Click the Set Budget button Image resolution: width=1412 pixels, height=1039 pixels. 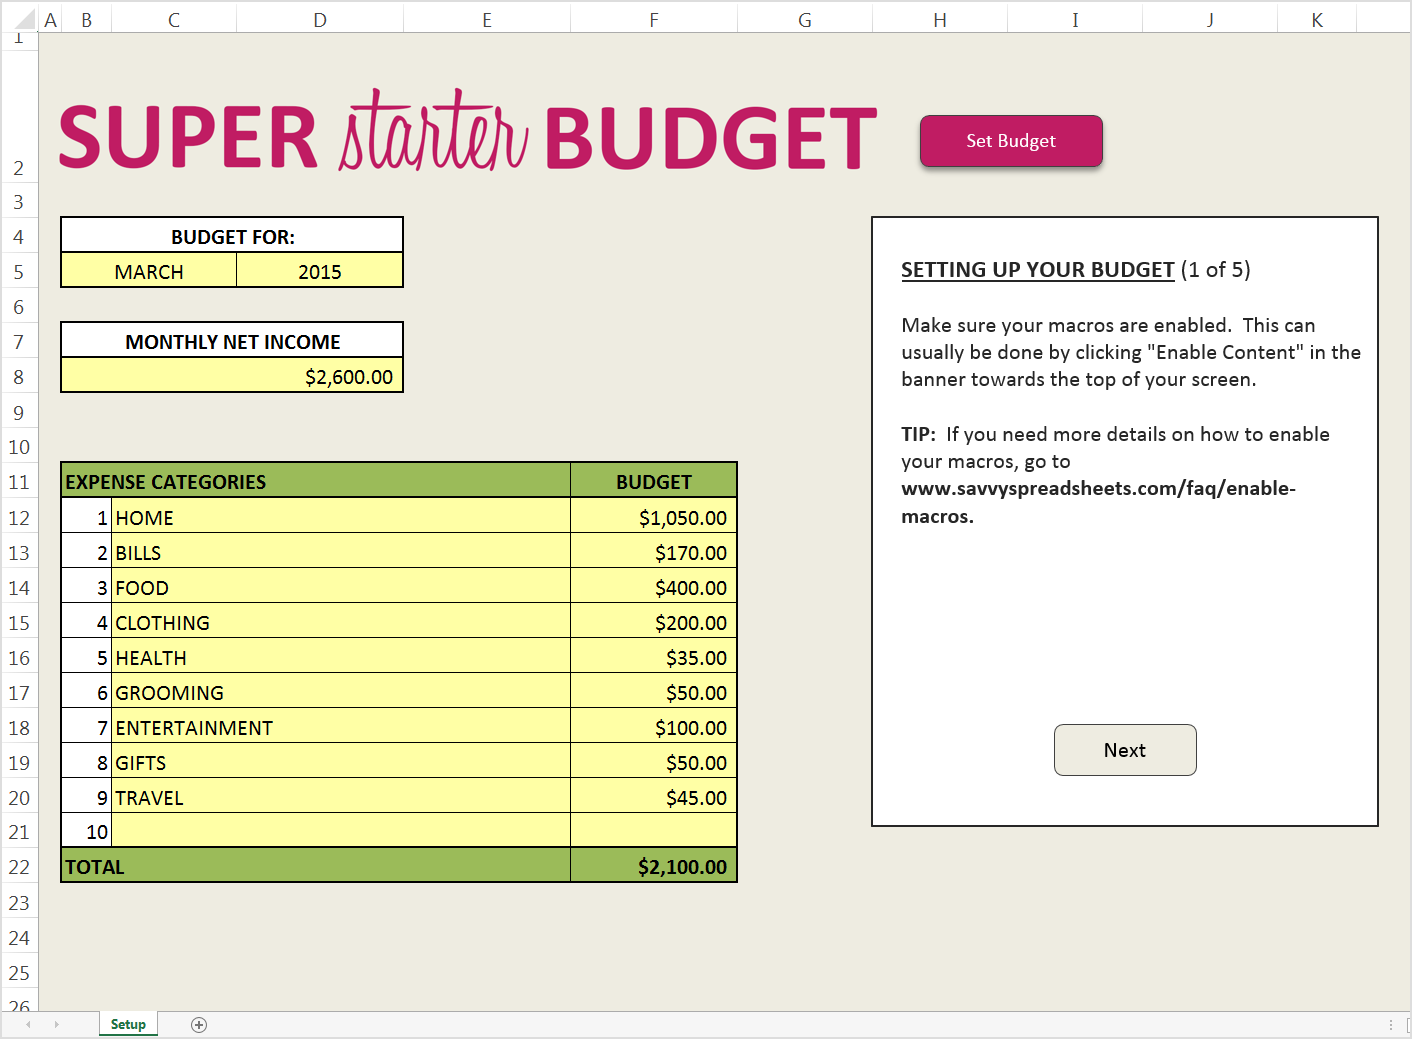[1010, 141]
